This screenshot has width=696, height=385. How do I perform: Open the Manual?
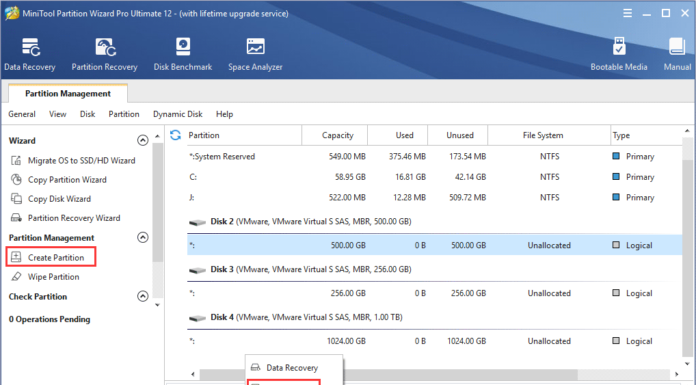point(677,54)
